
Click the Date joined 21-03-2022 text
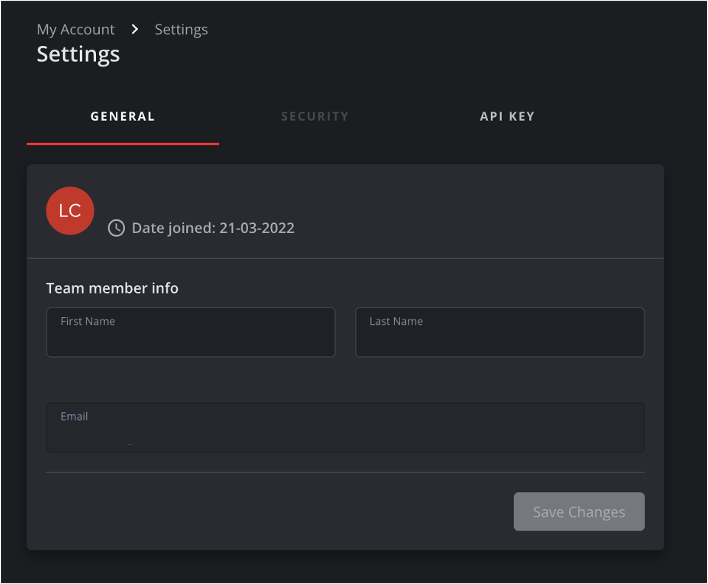coord(213,228)
